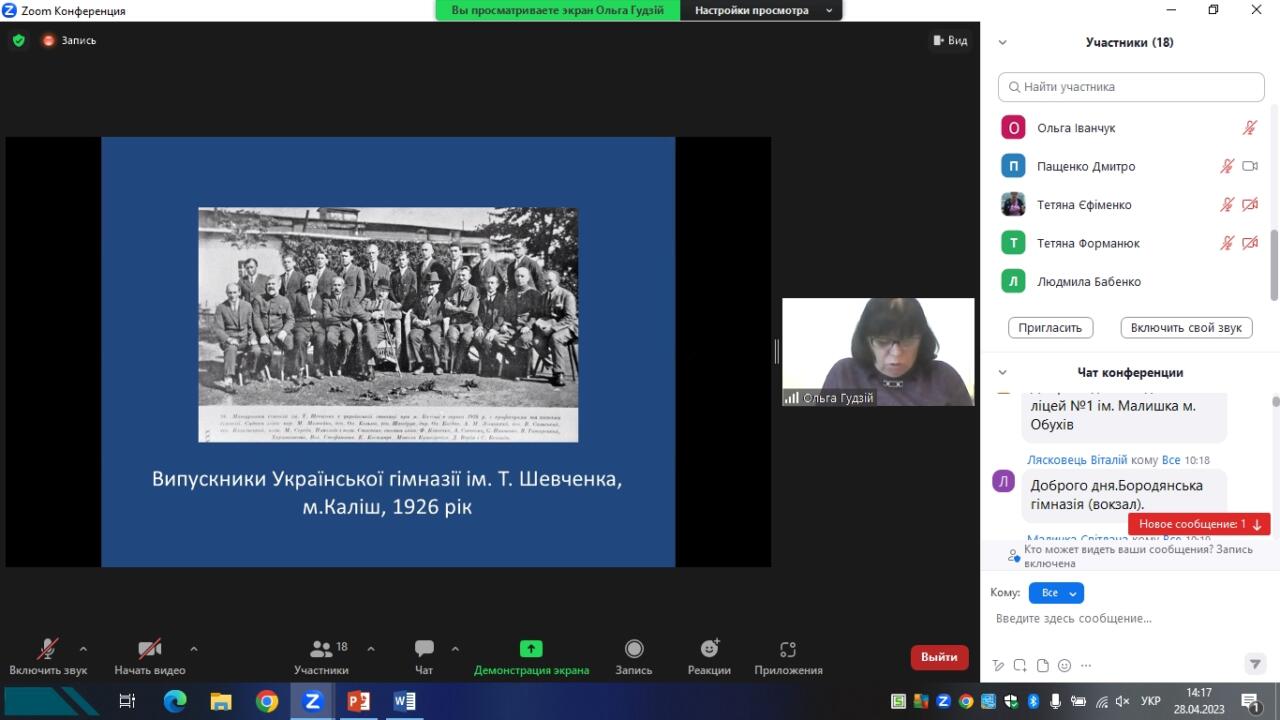The width and height of the screenshot is (1280, 720).
Task: Select participant 'Людмила Бабенко'
Action: [1089, 281]
